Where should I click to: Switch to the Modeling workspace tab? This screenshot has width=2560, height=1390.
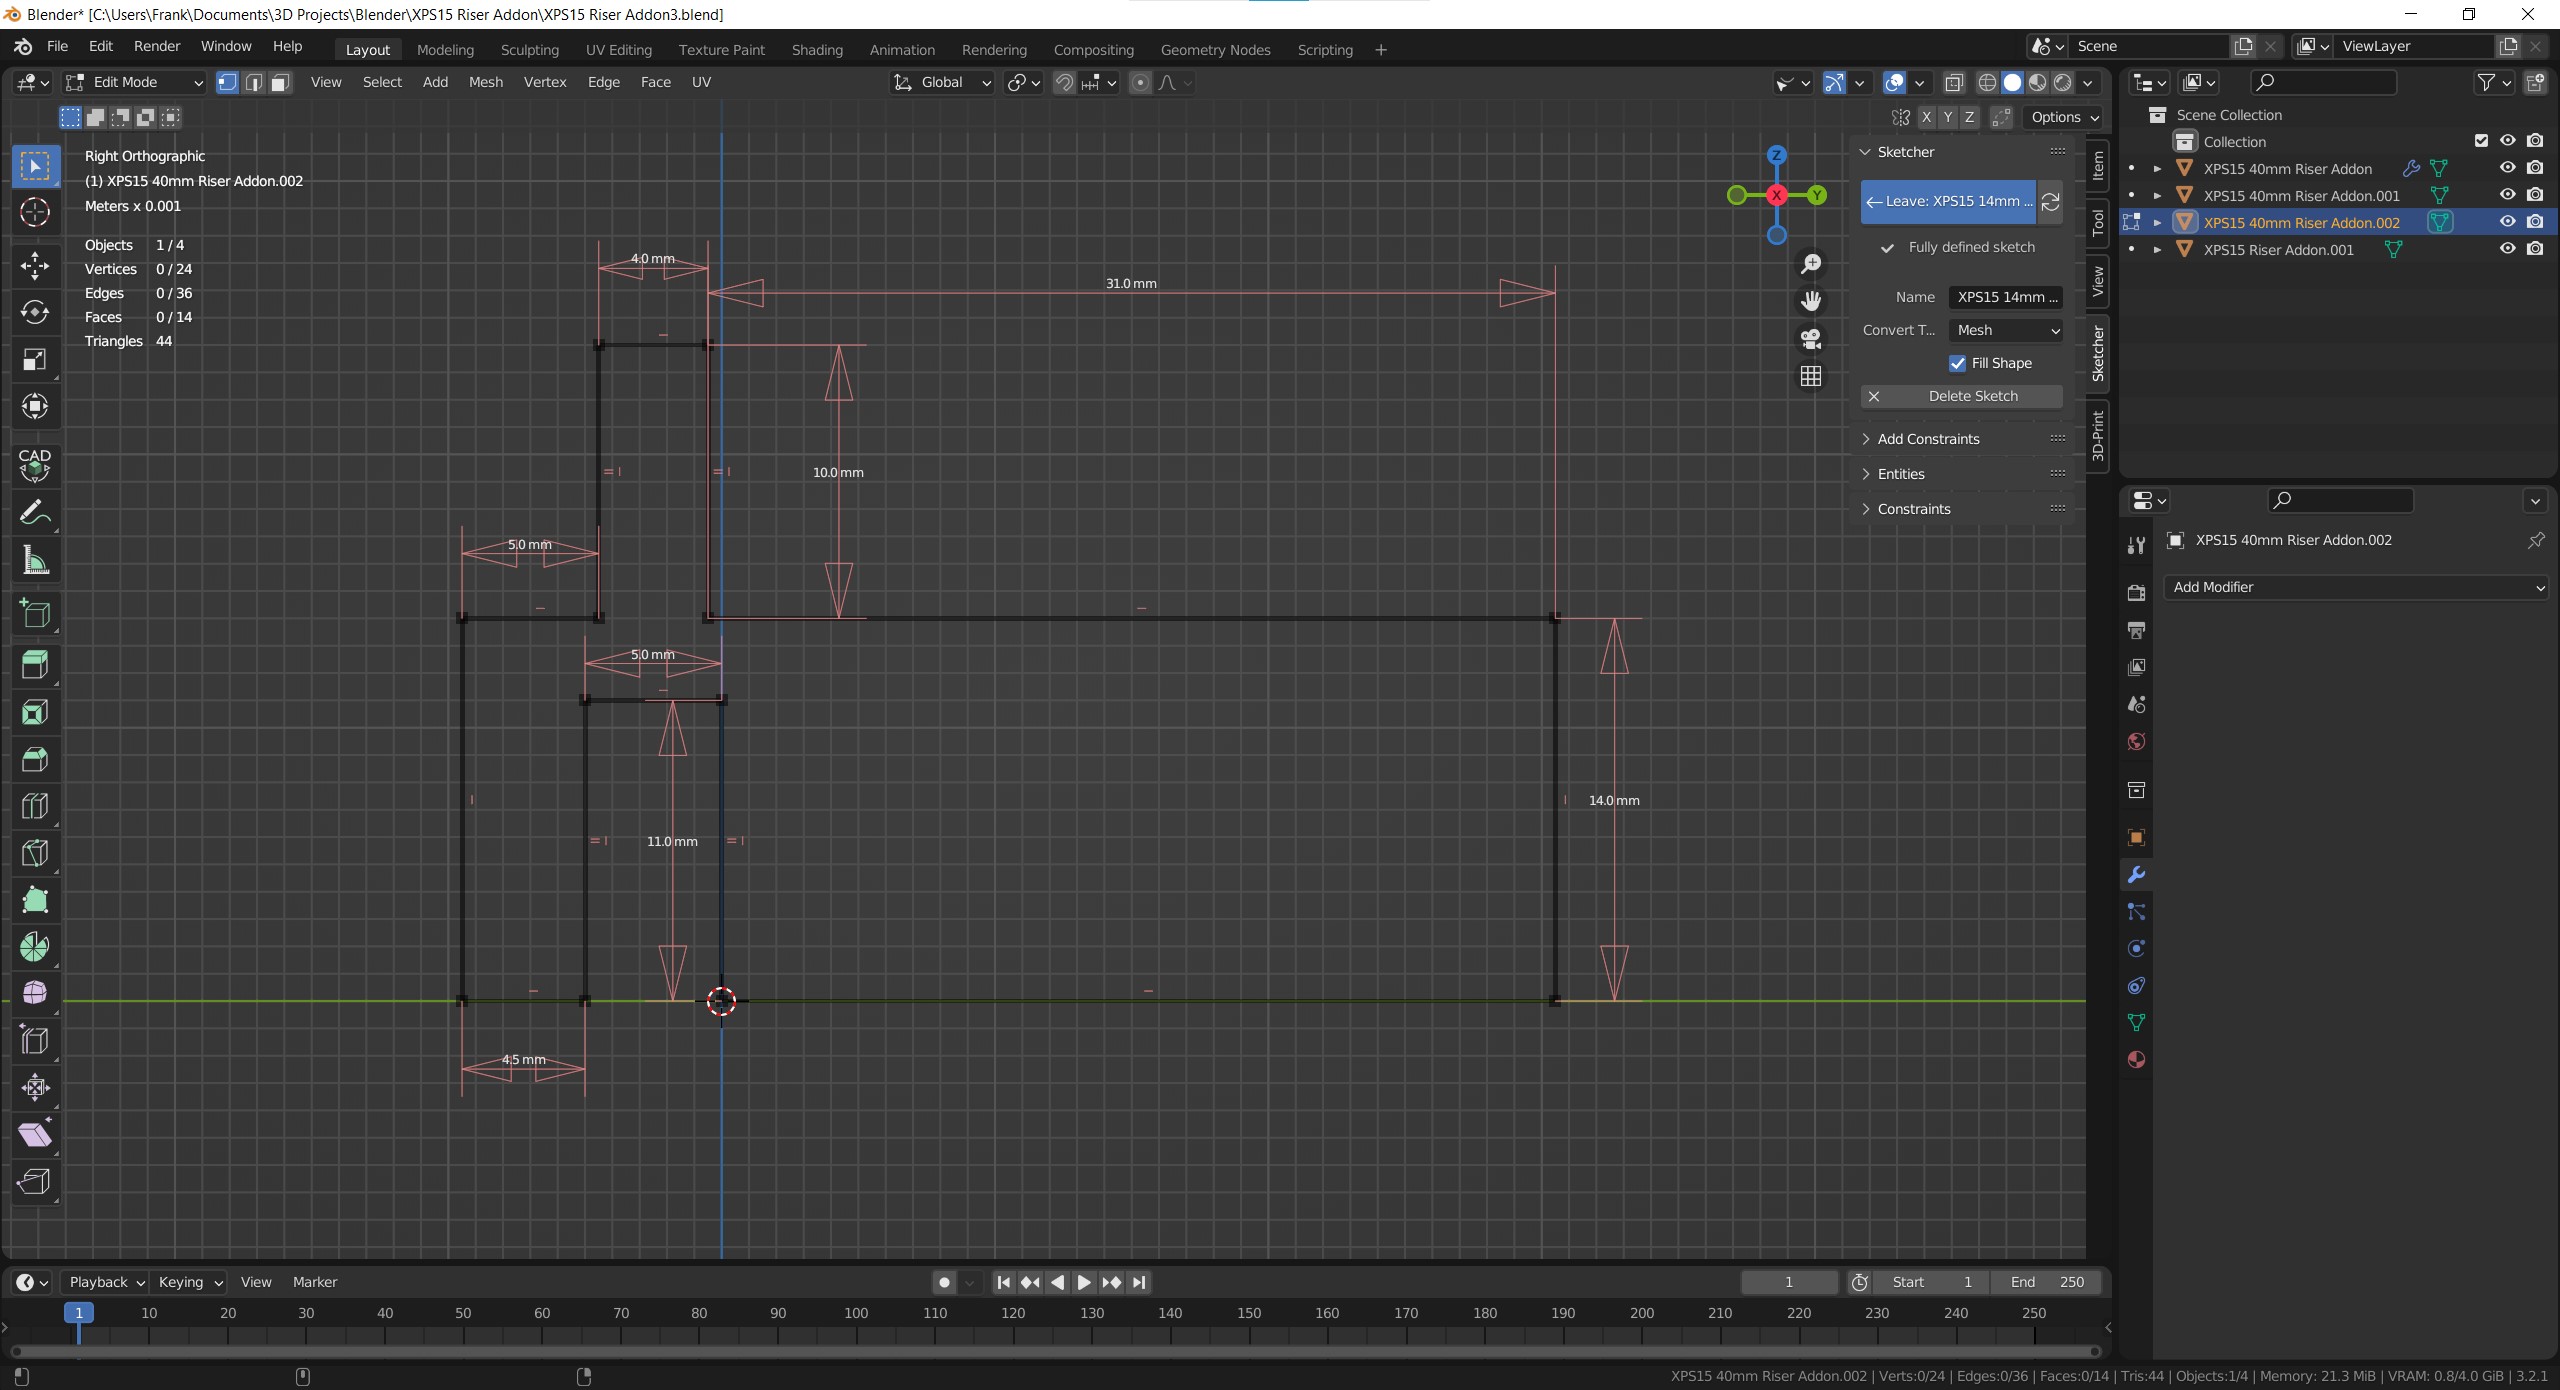tap(445, 50)
